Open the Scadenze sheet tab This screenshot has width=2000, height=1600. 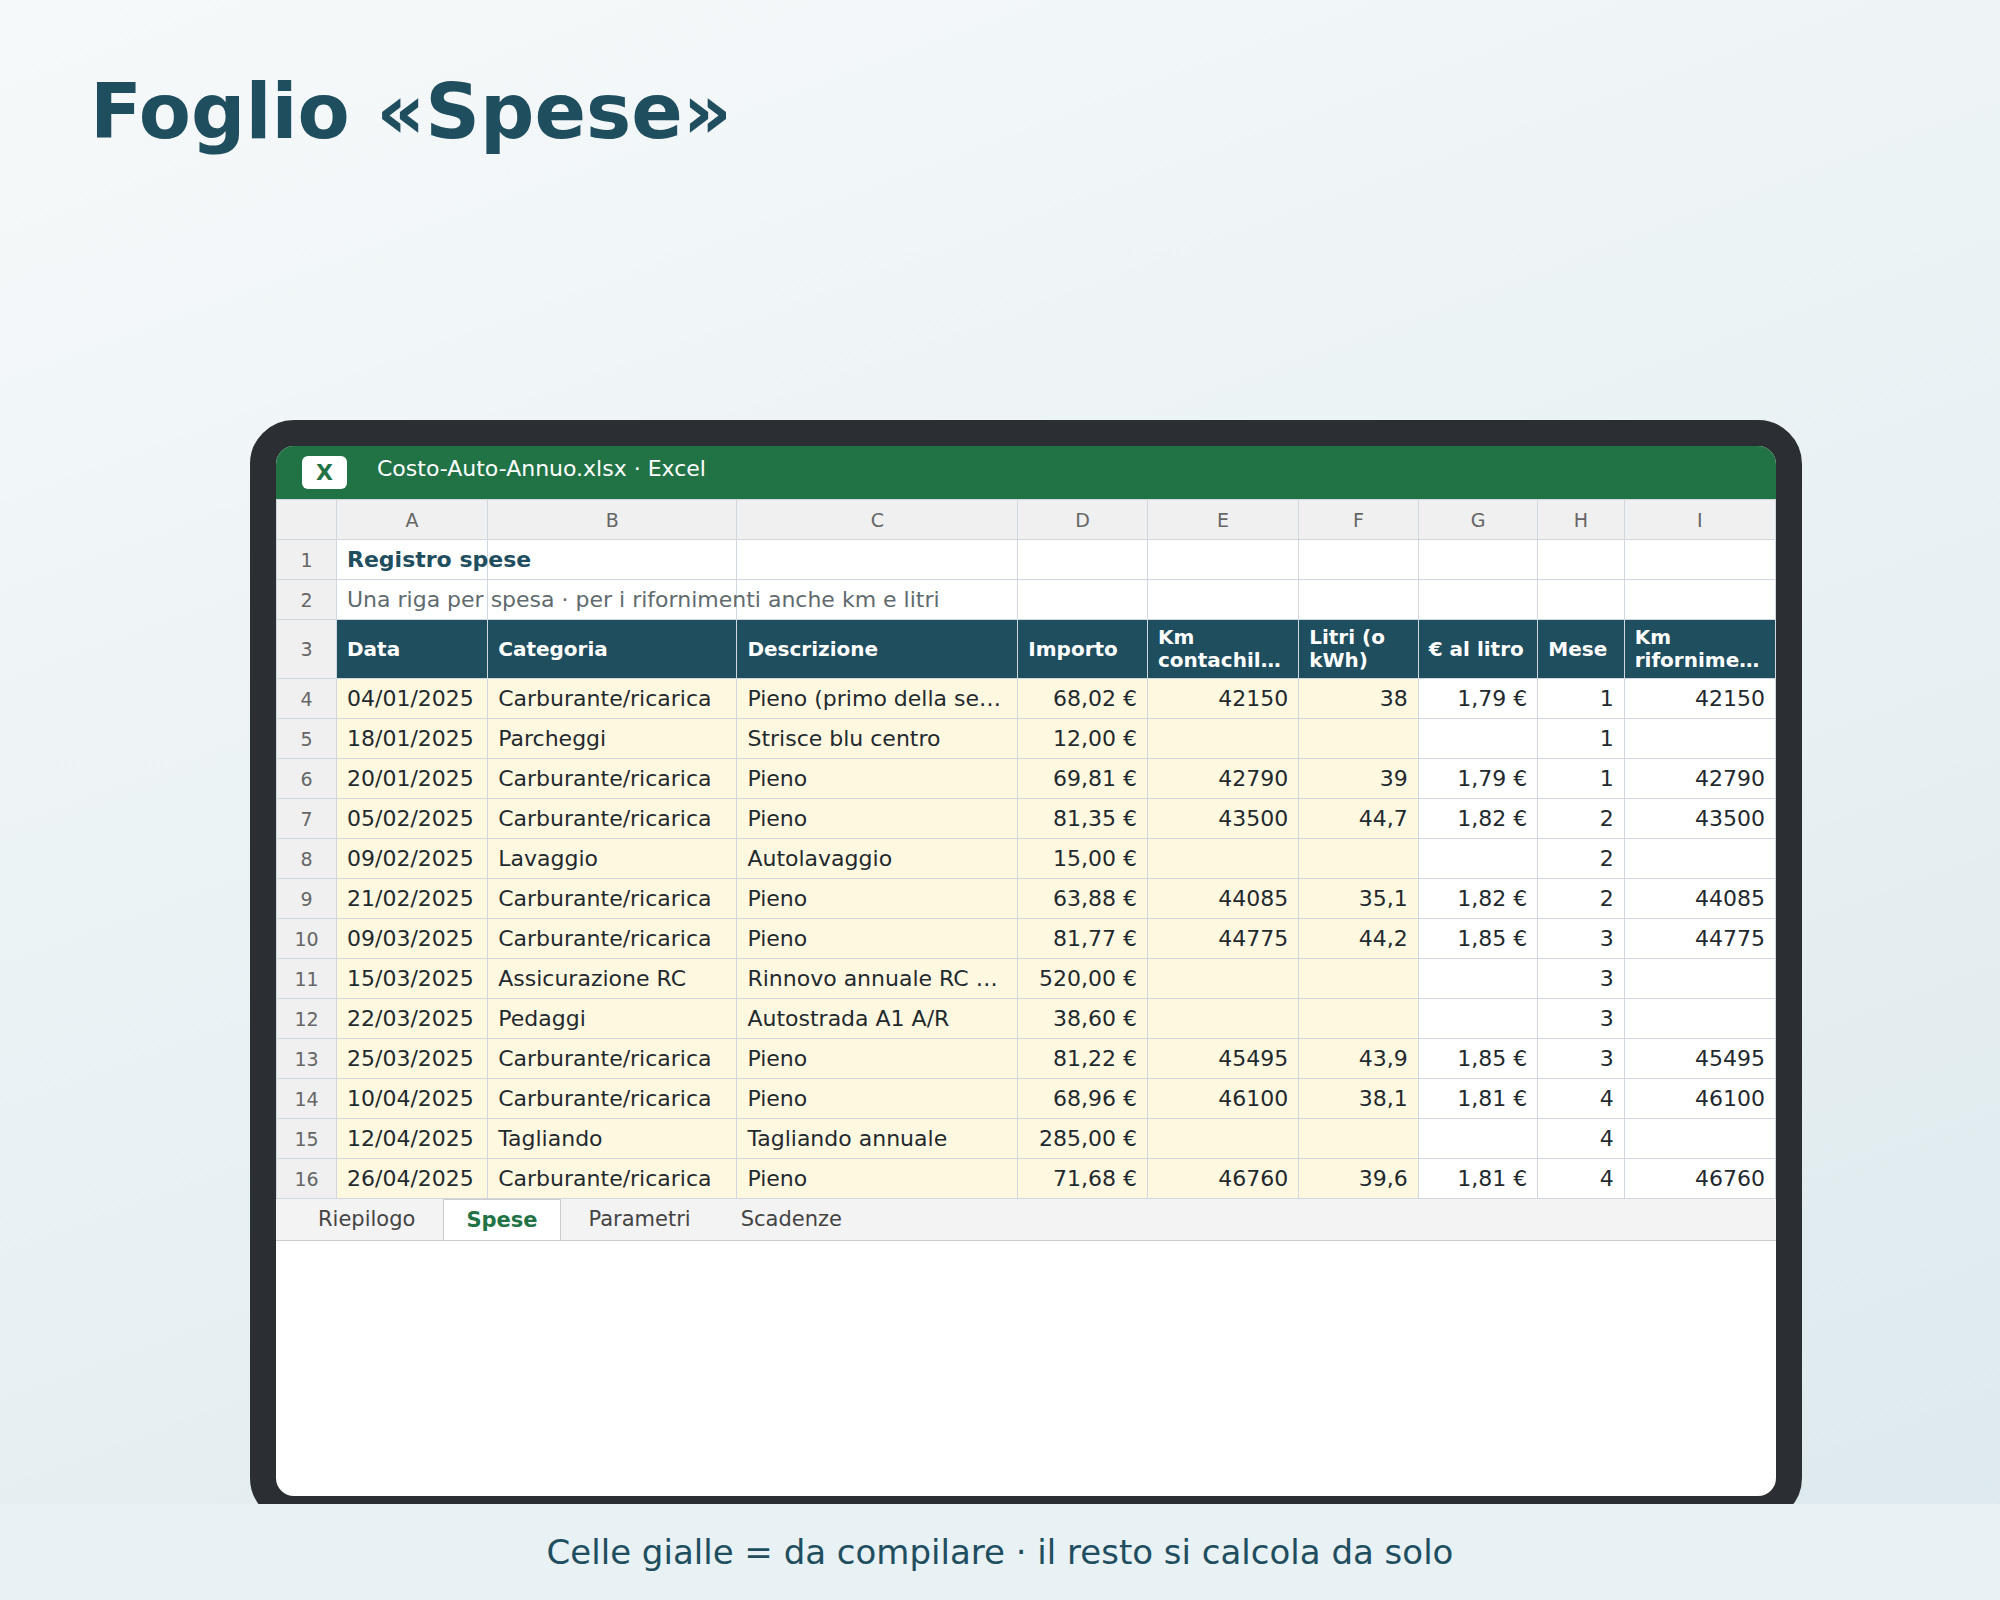(790, 1219)
